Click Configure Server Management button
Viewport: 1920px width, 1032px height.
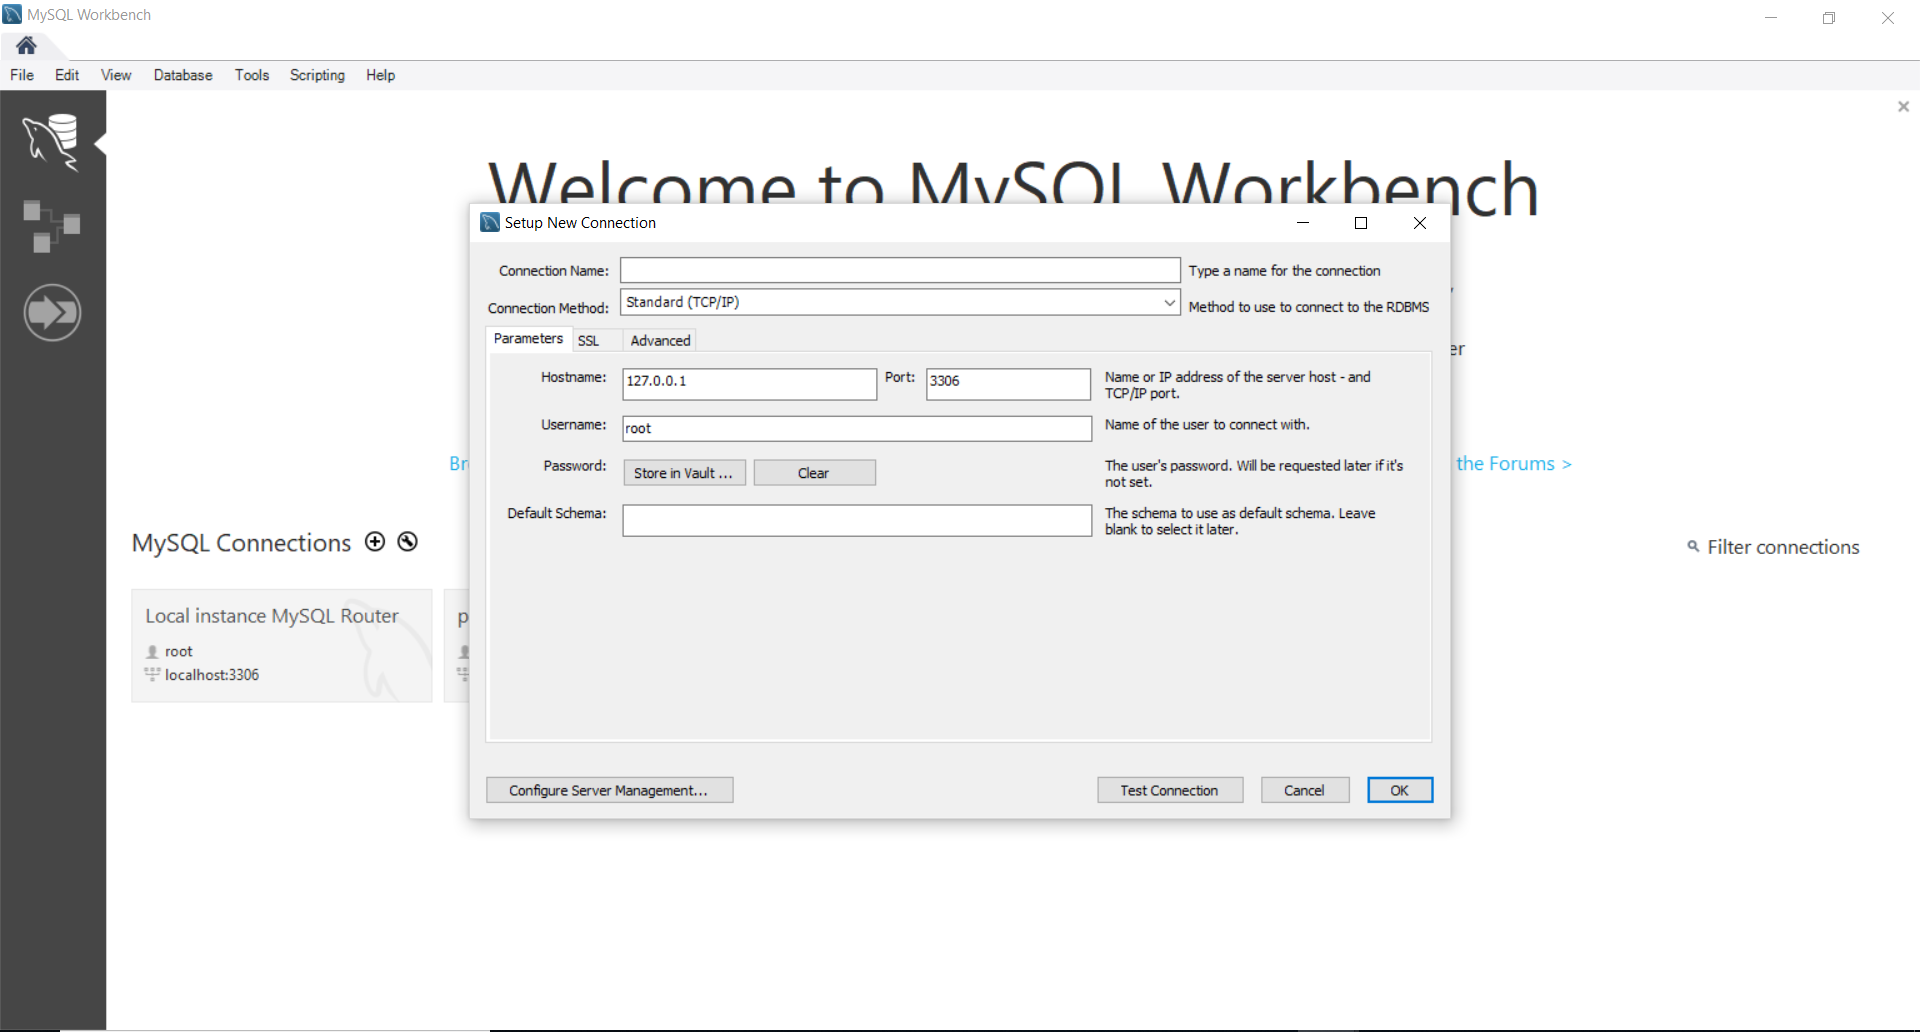click(x=609, y=790)
